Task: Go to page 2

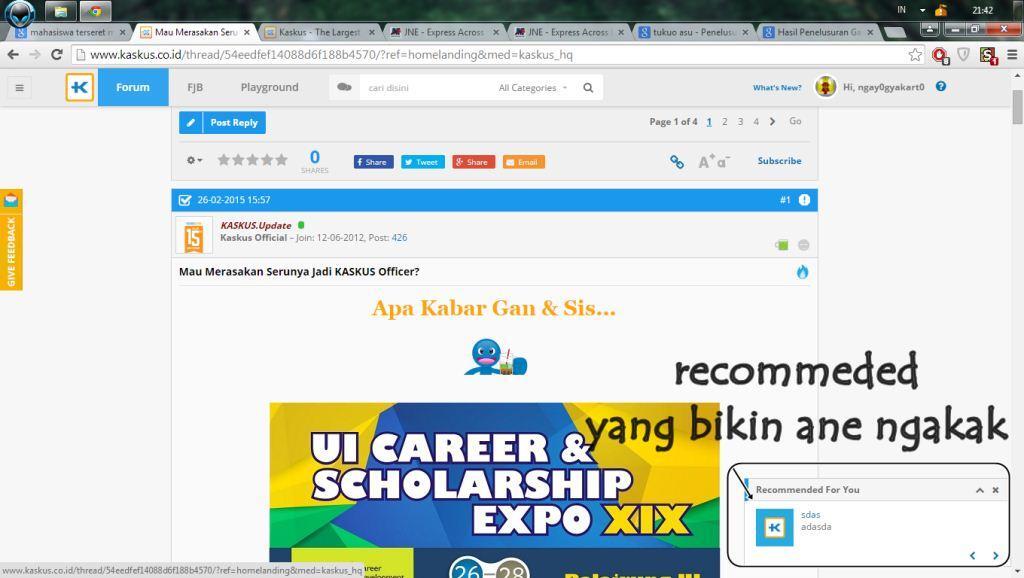Action: [725, 121]
